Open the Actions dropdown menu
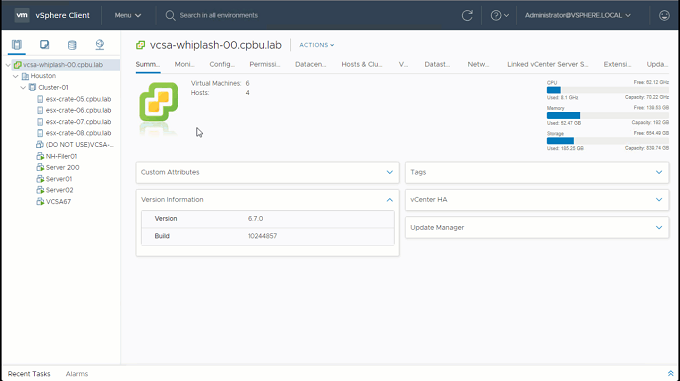 coord(317,45)
